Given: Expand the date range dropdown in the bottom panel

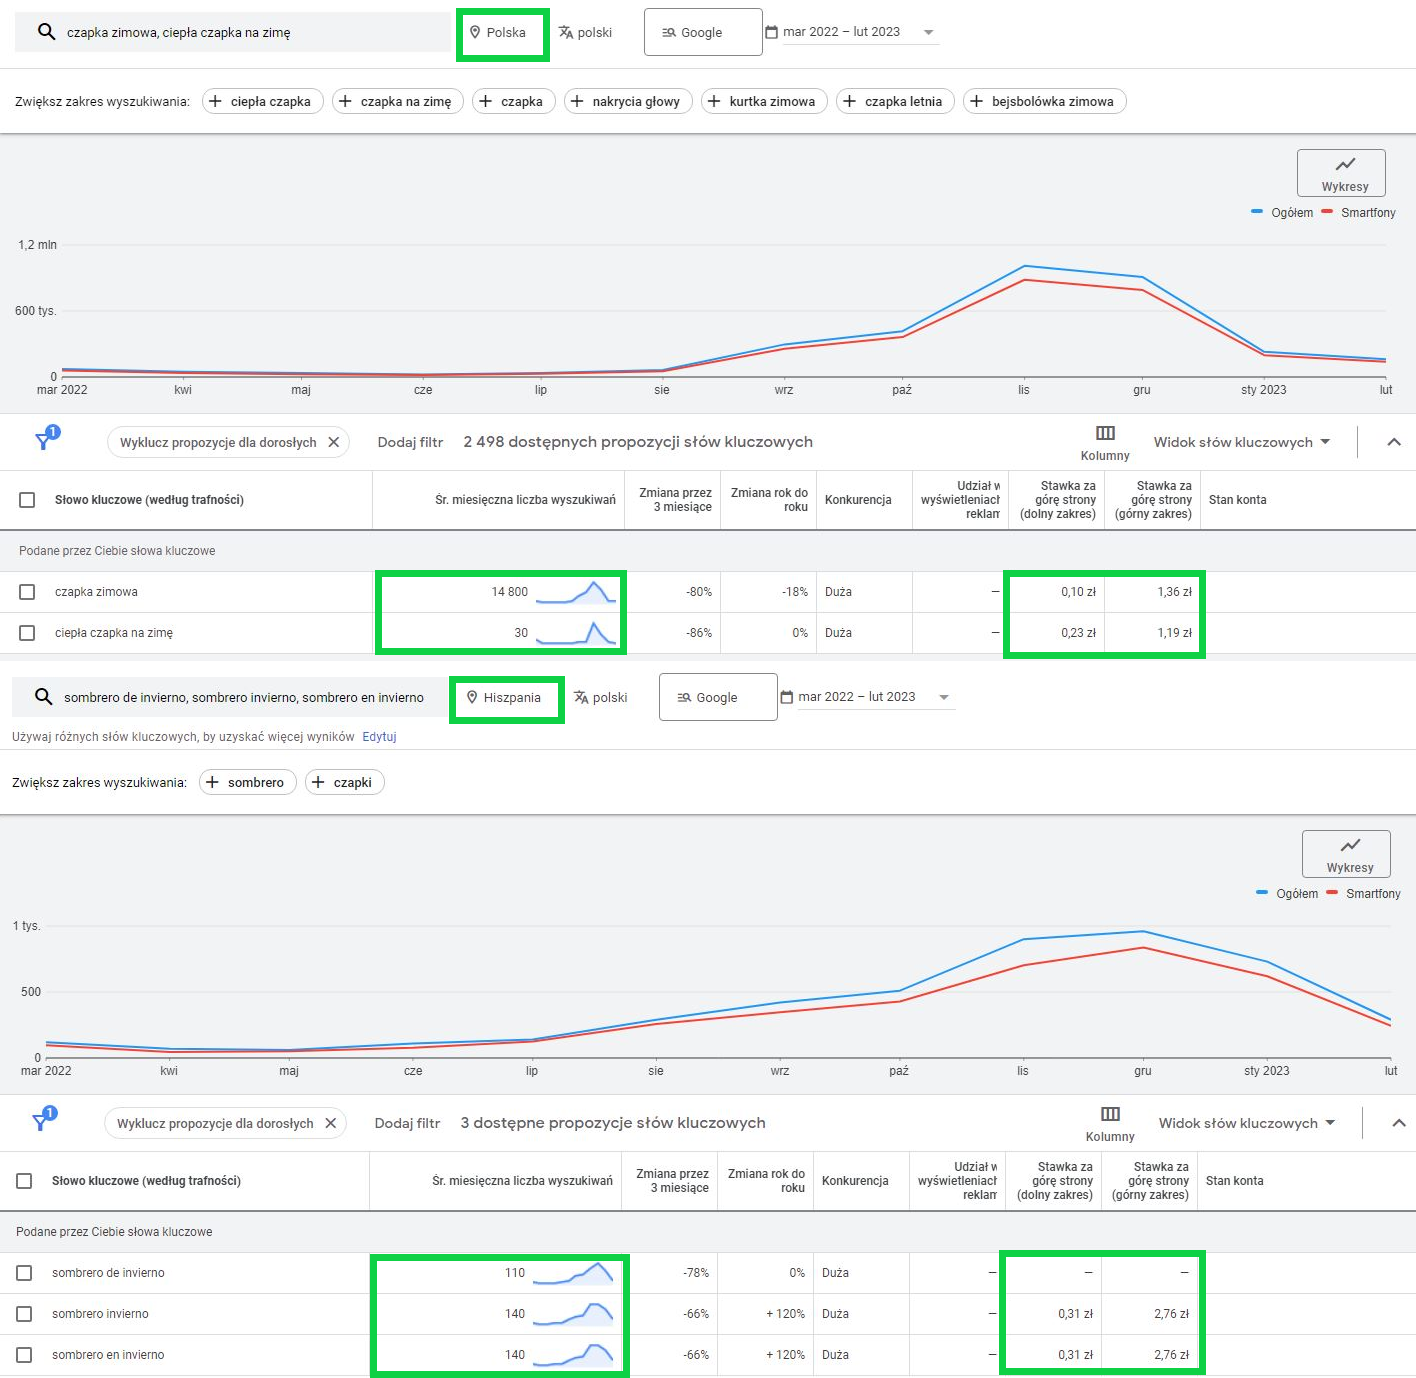Looking at the screenshot, I should pyautogui.click(x=943, y=697).
